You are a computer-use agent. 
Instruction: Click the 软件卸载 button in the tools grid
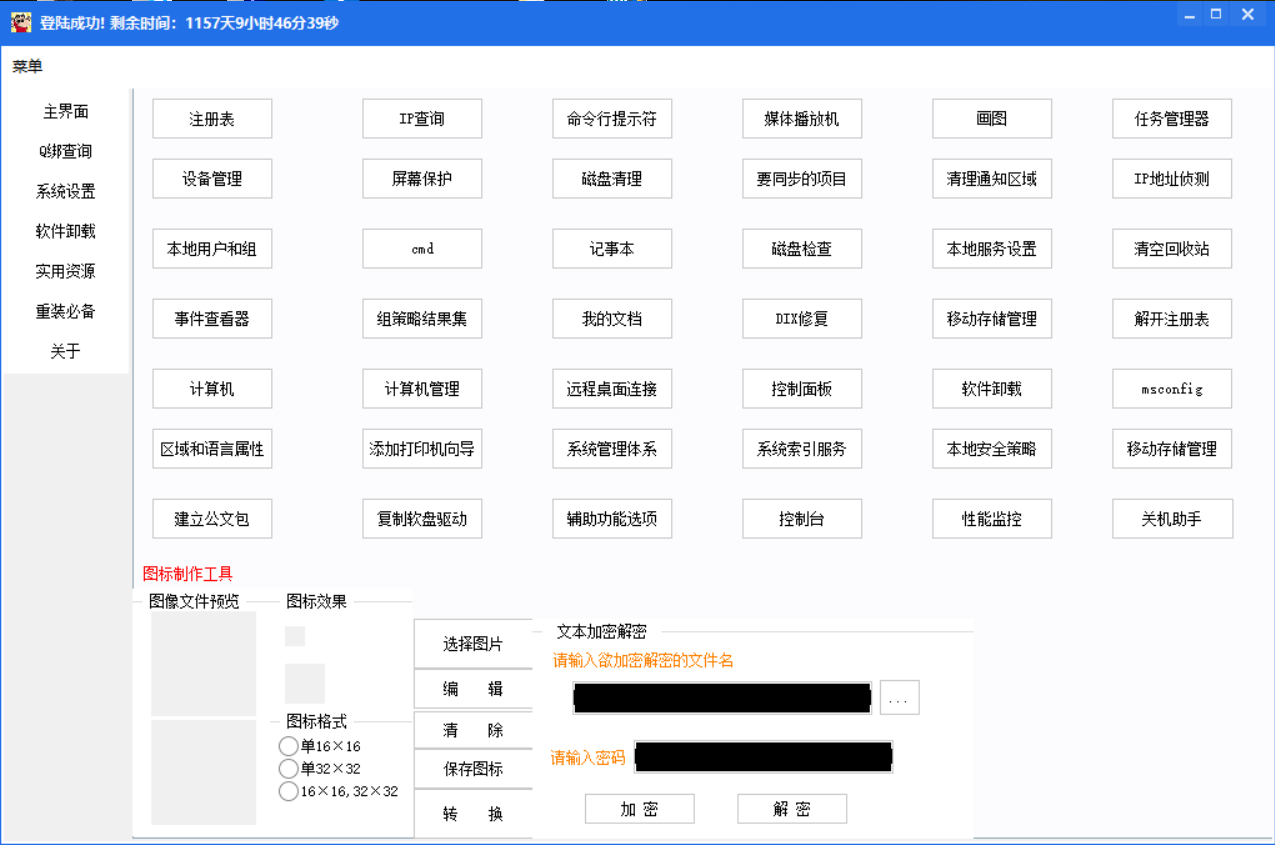[x=992, y=389]
